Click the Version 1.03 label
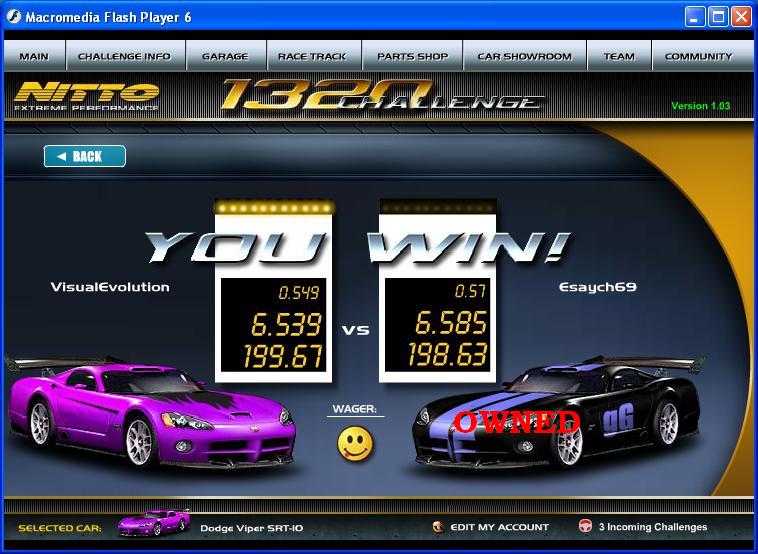 (700, 106)
